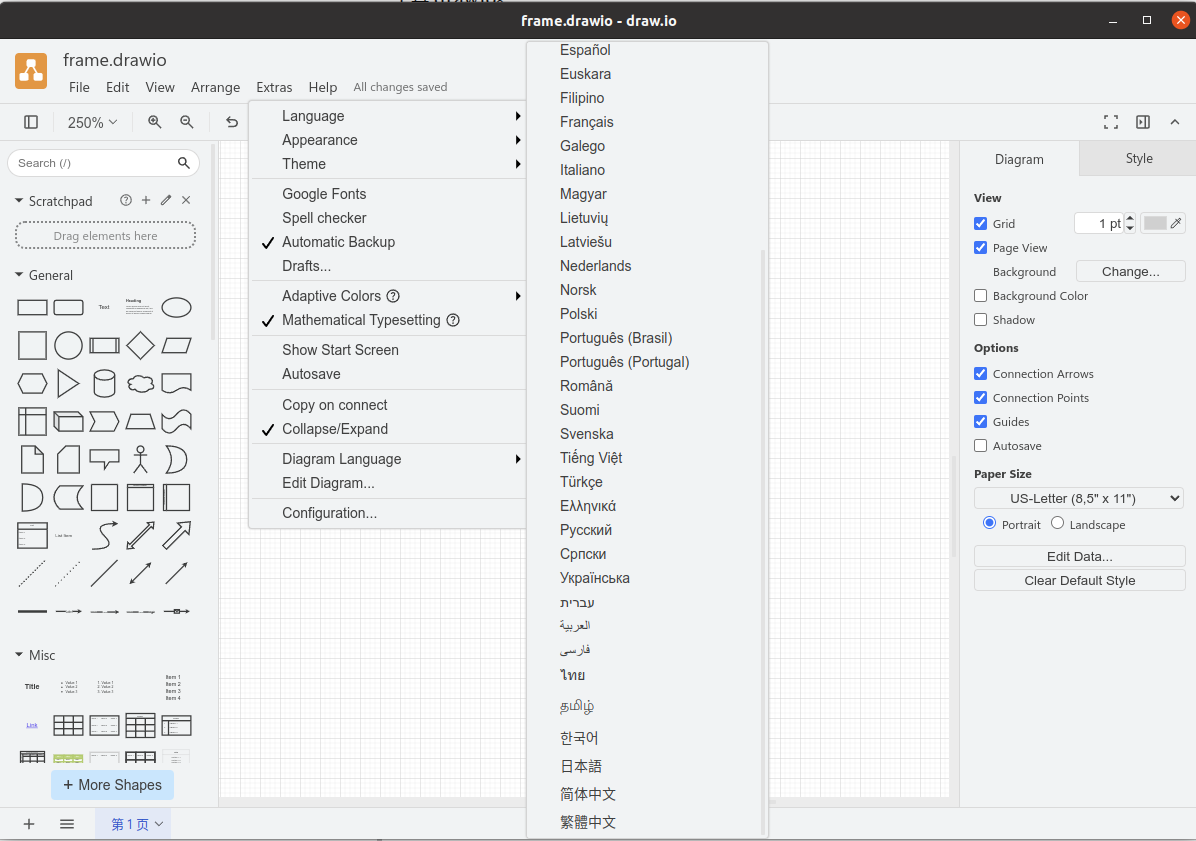Toggle the sidebar panels icon in toolbar
The width and height of the screenshot is (1196, 841).
point(31,122)
